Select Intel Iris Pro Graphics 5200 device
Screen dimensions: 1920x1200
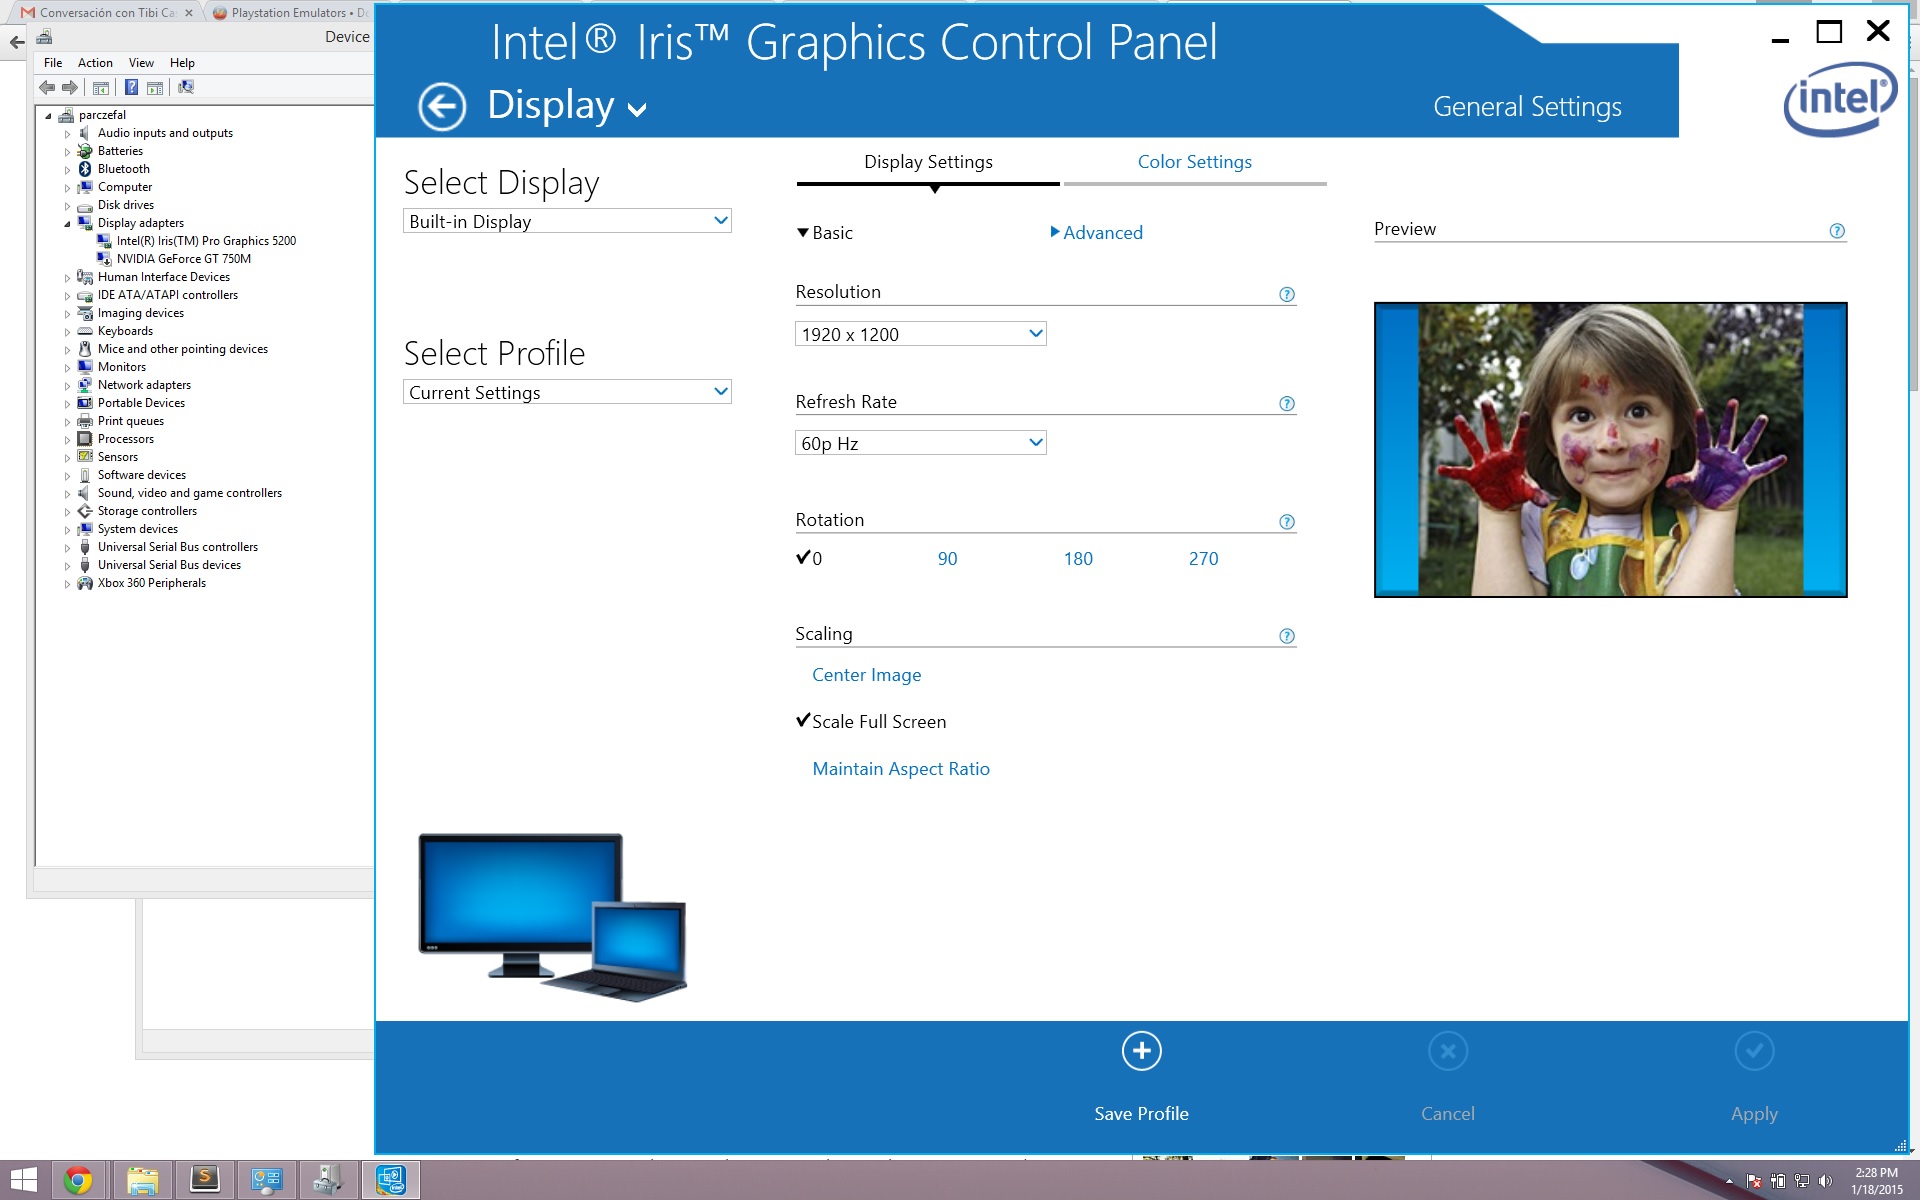tap(206, 241)
